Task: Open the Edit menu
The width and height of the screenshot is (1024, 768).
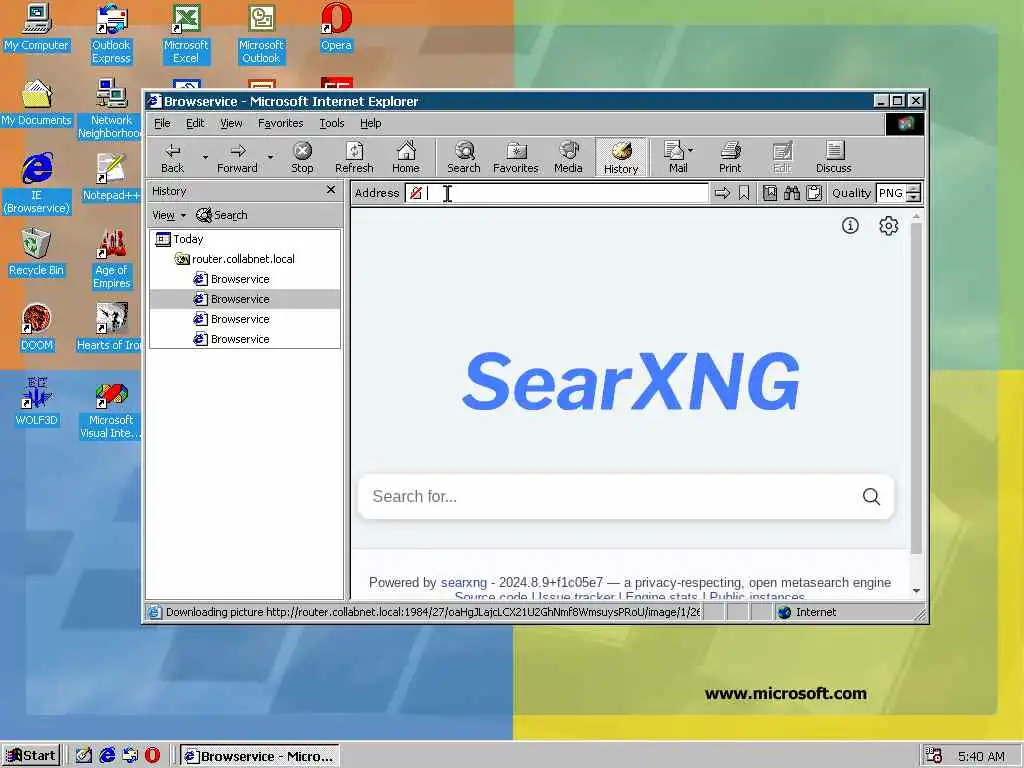Action: coord(195,123)
